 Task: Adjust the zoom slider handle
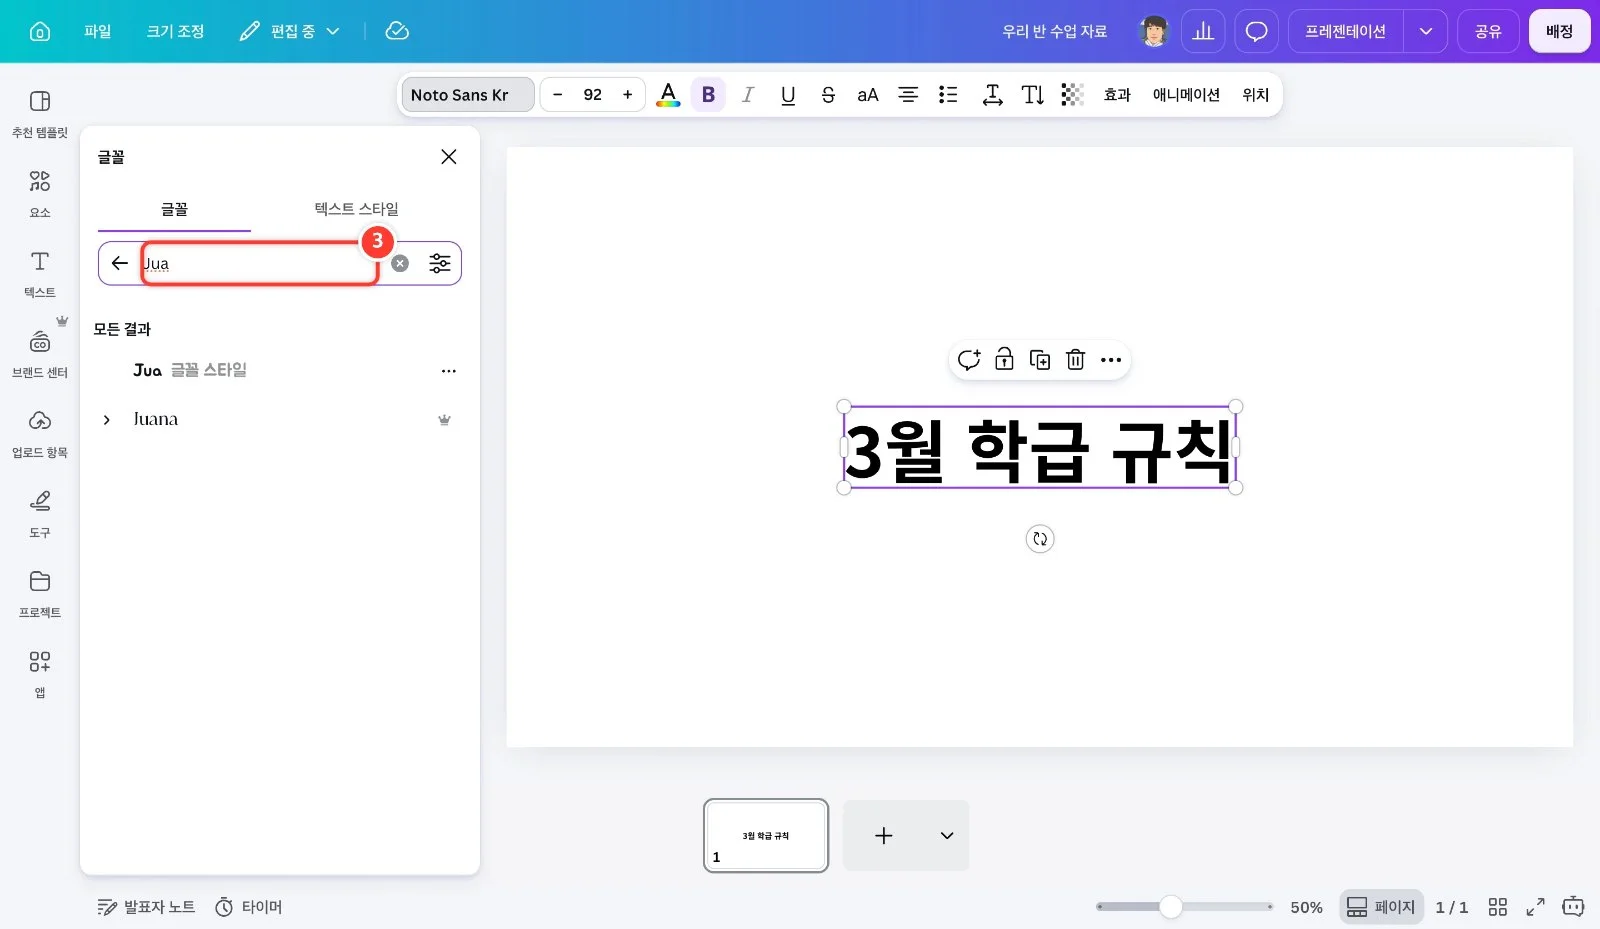click(x=1171, y=907)
